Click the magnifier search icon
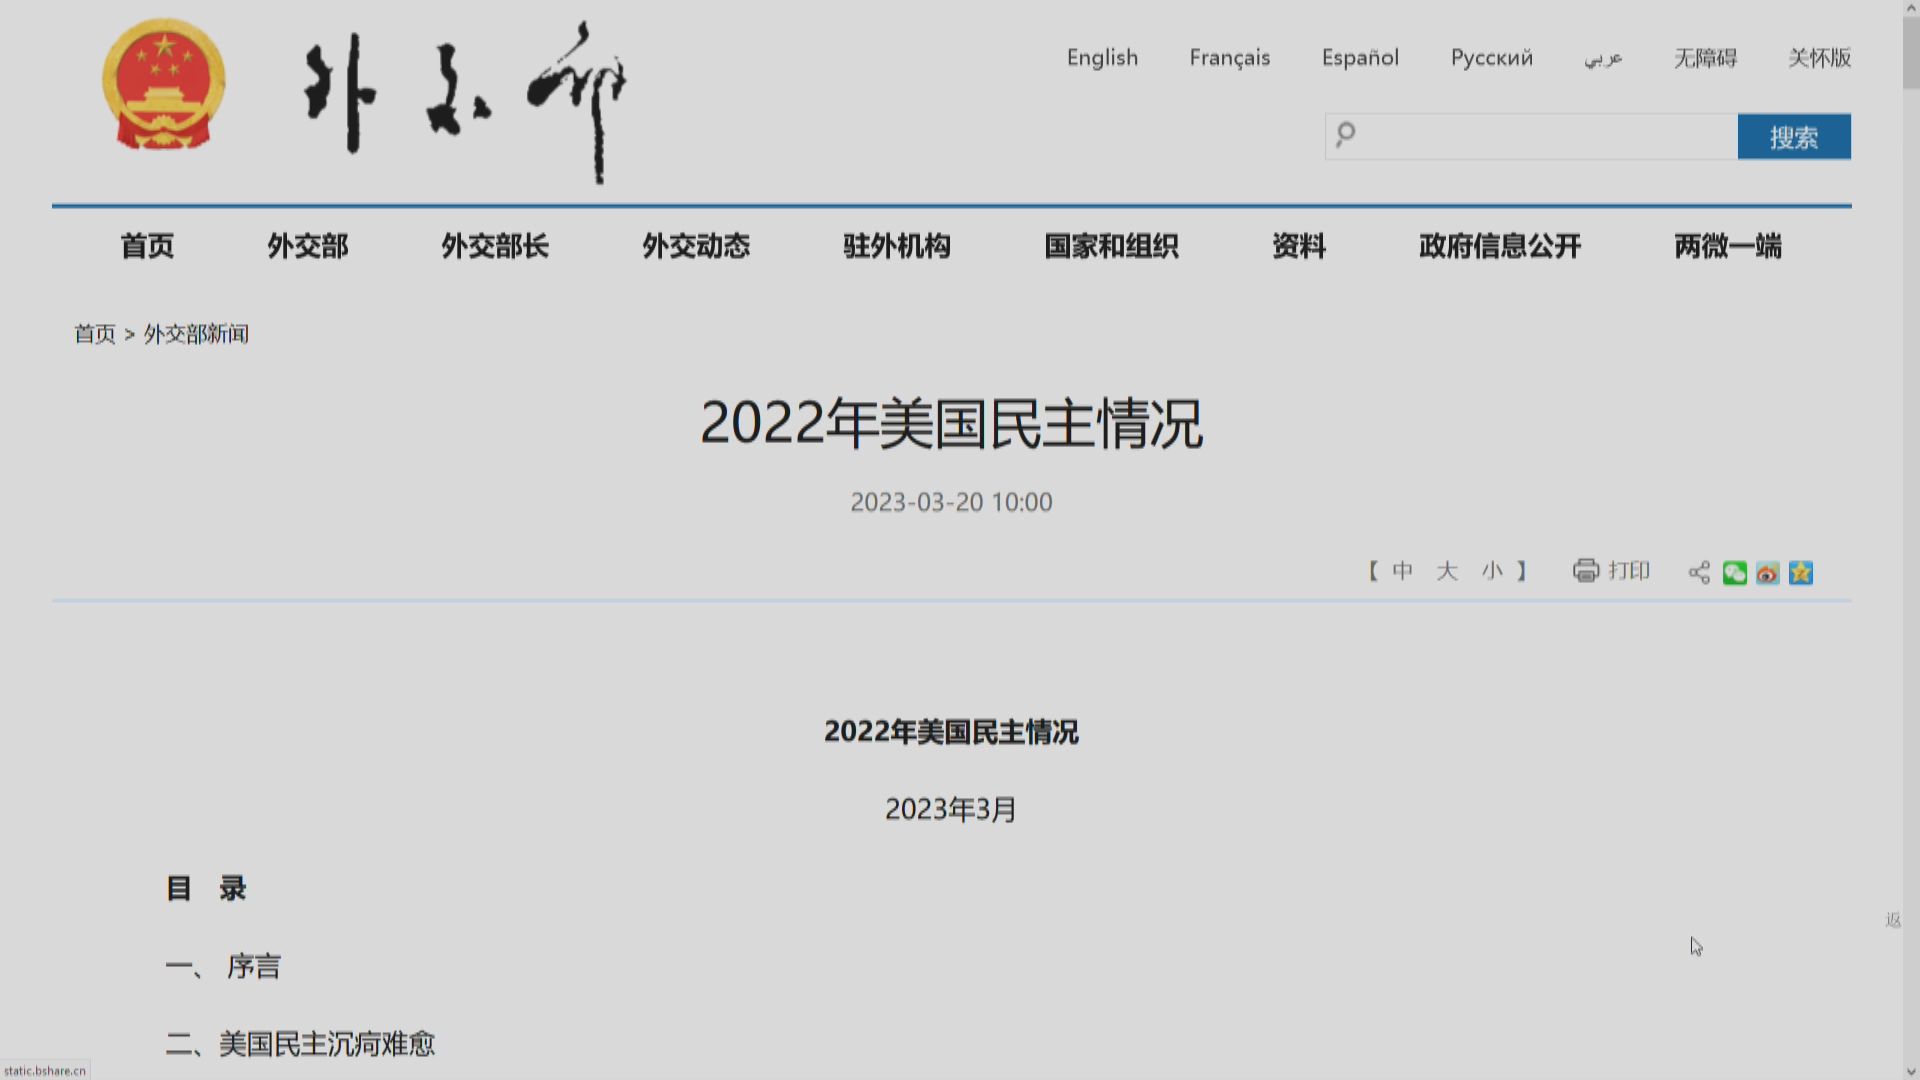 (1345, 136)
